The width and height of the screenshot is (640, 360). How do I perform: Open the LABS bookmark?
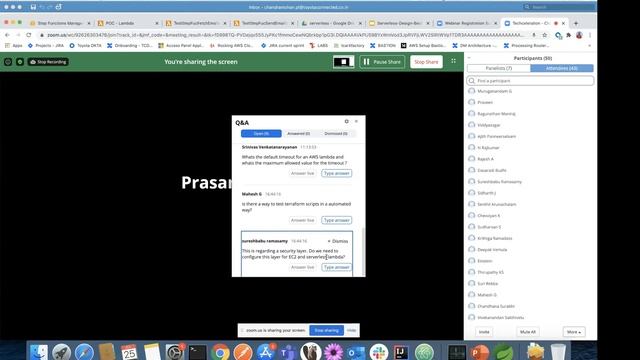[319, 46]
